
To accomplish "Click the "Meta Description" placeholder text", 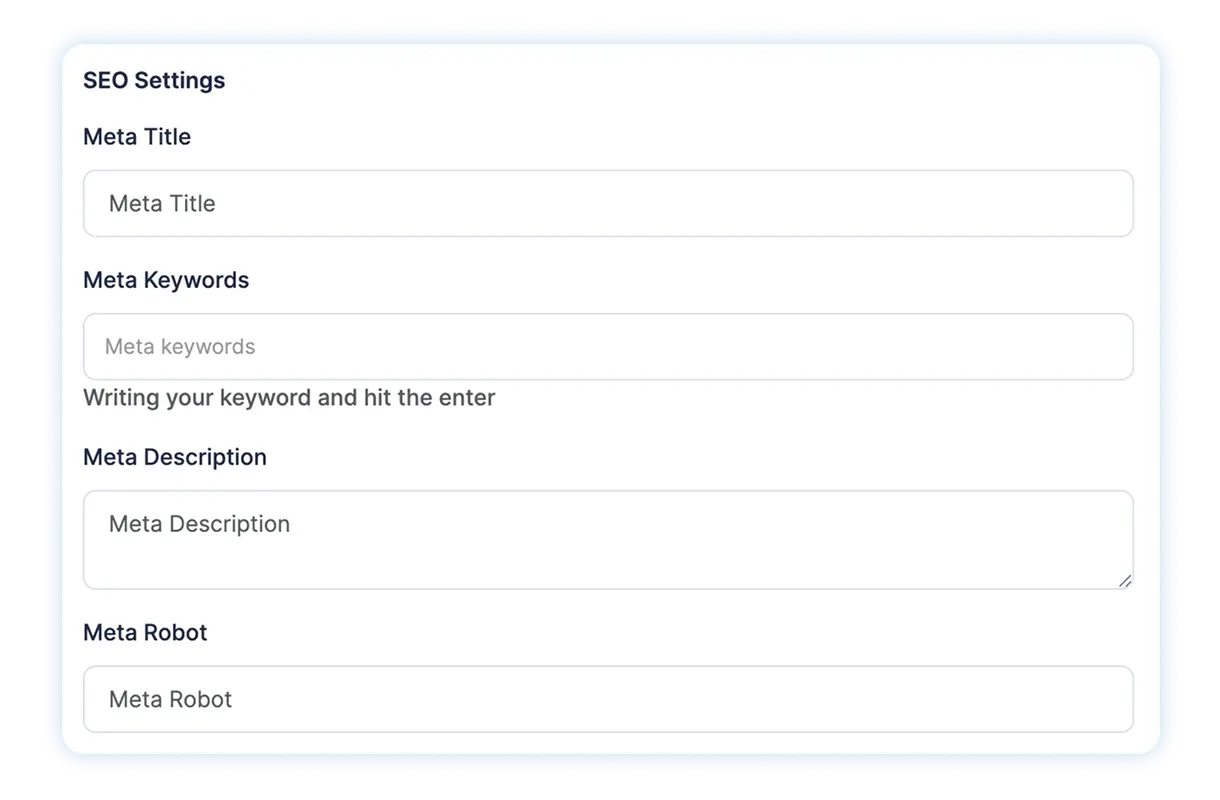I will 199,524.
